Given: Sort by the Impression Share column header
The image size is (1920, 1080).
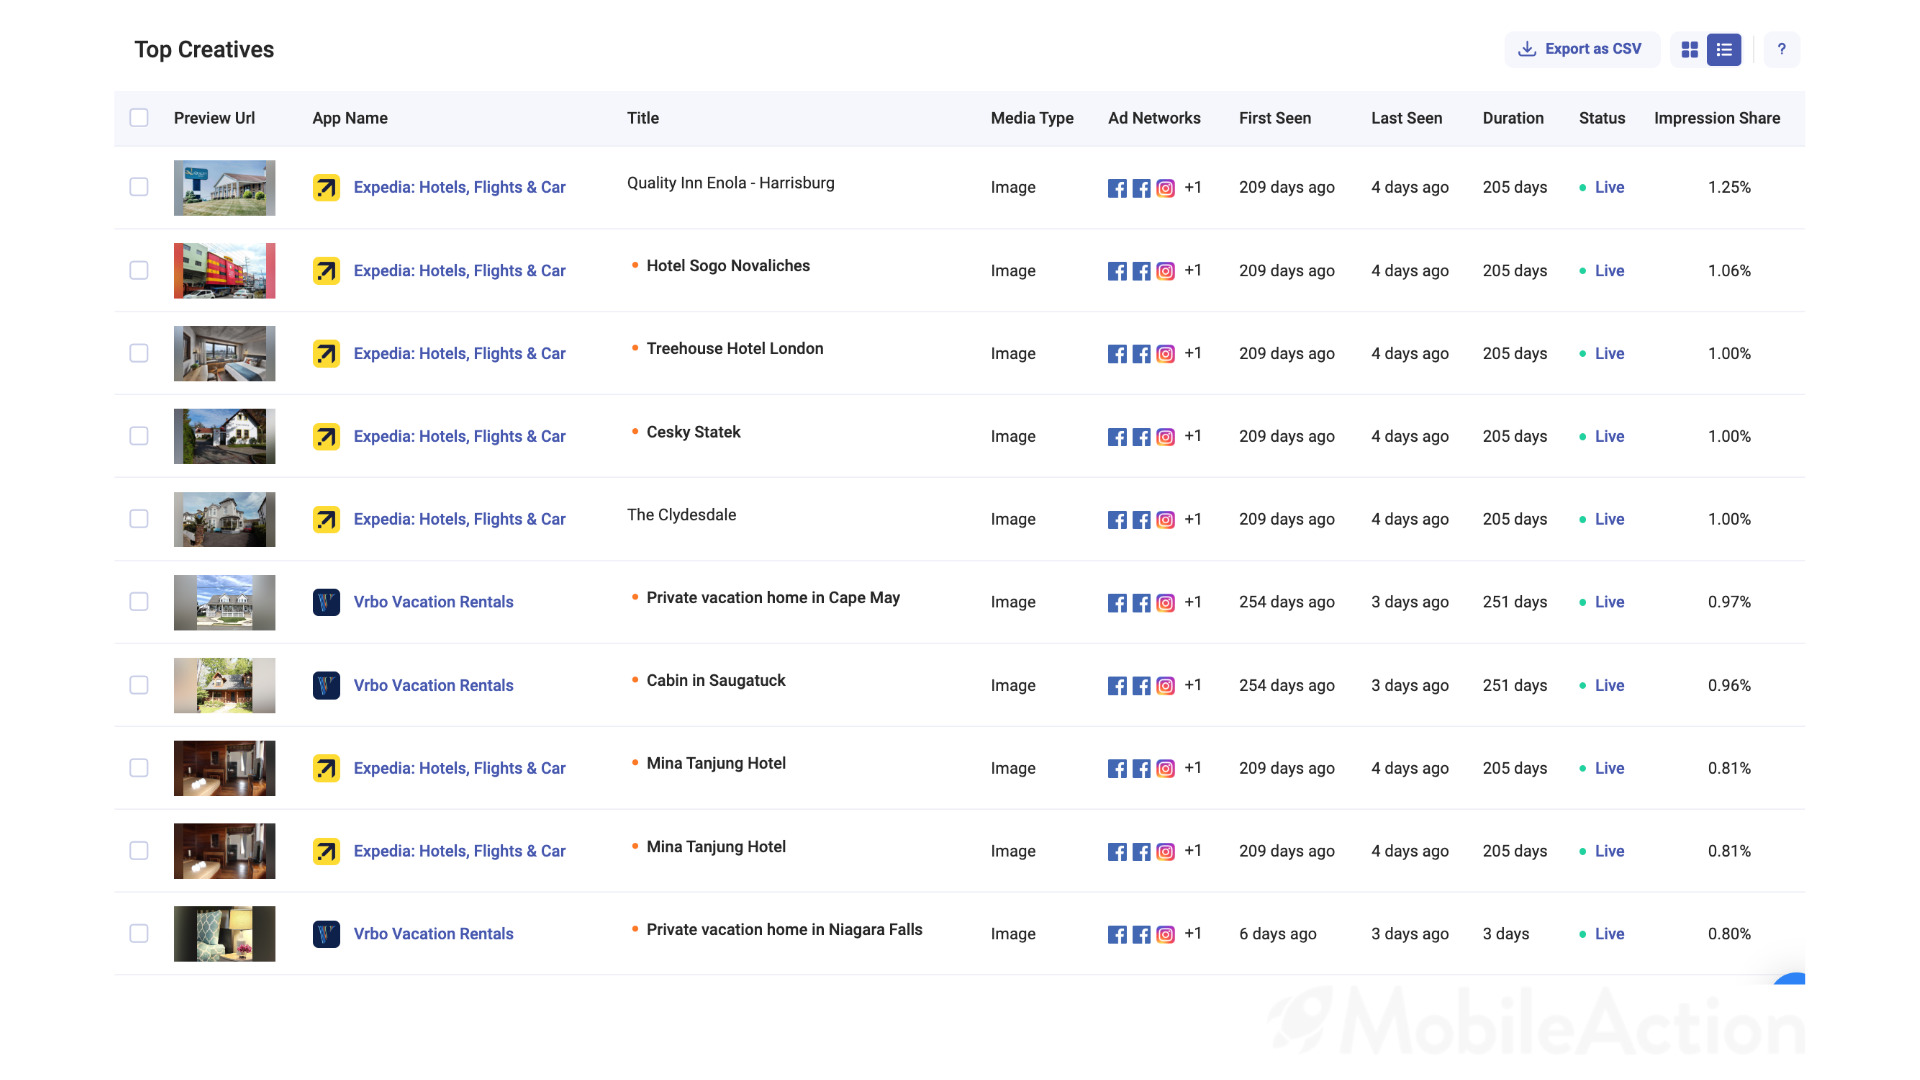Looking at the screenshot, I should click(1717, 118).
